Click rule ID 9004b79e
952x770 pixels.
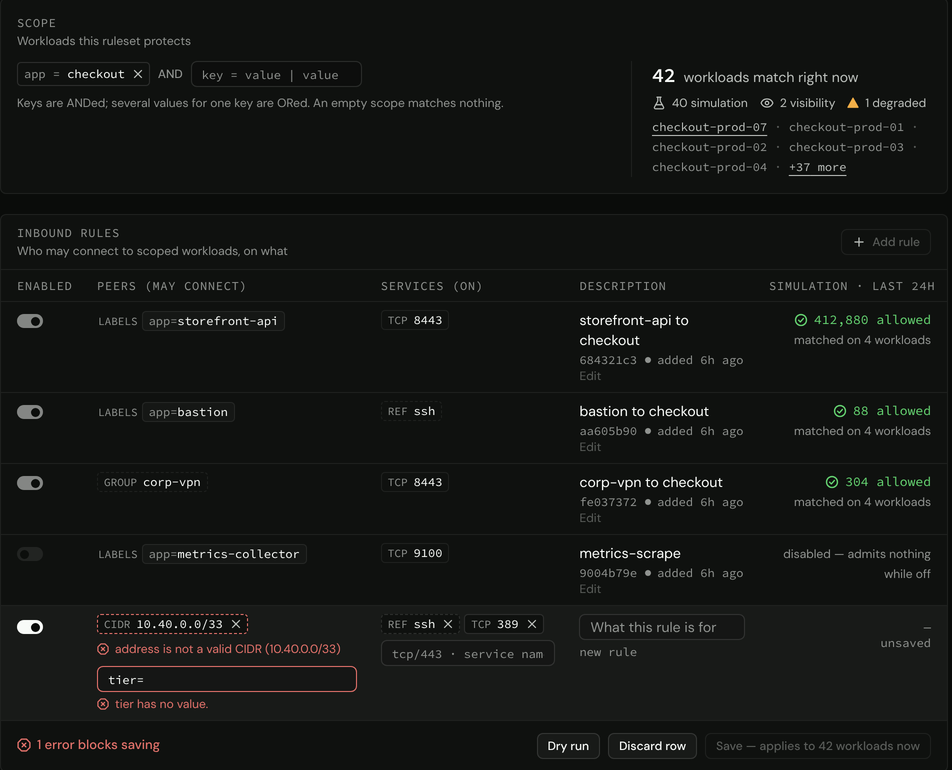click(608, 574)
